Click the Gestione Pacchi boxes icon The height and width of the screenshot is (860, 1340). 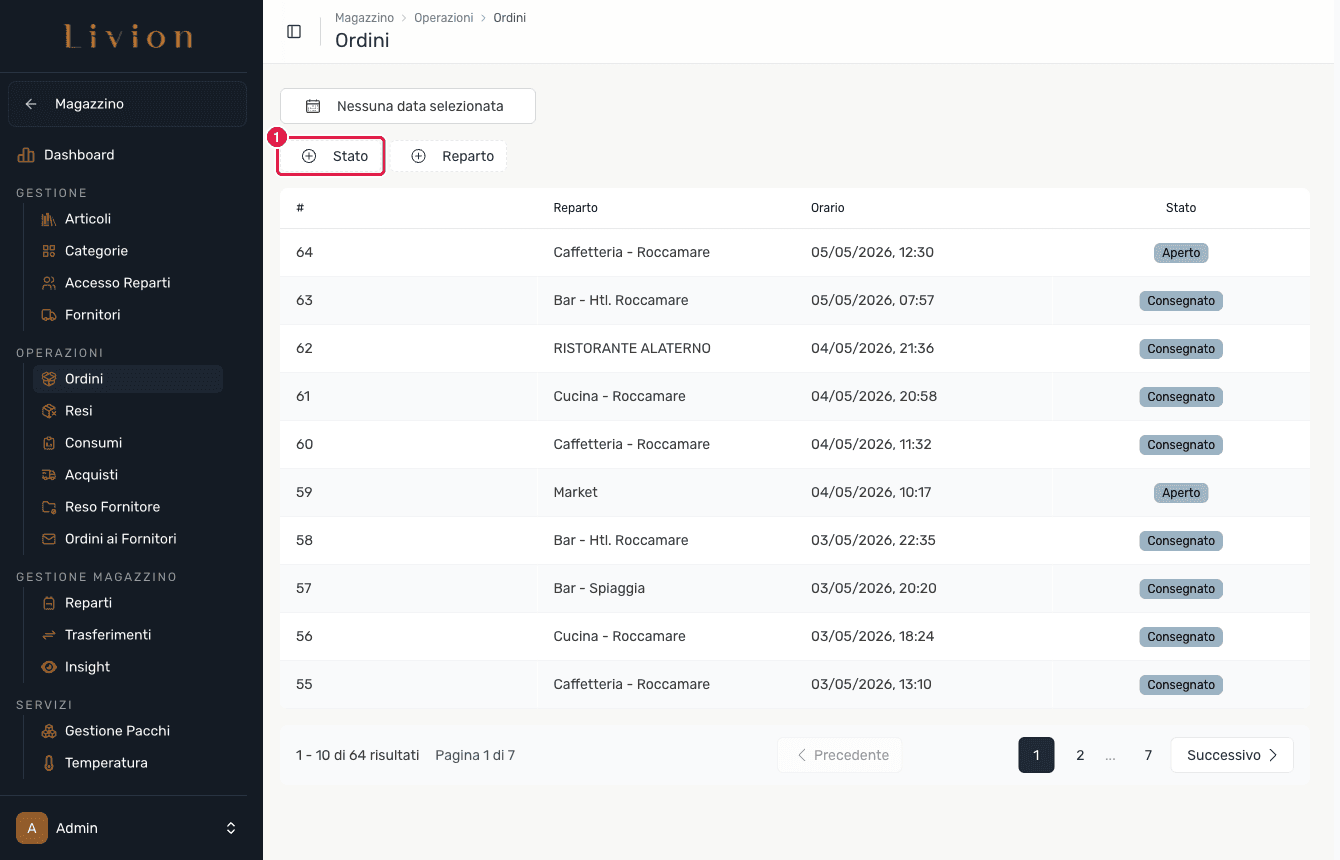click(48, 731)
